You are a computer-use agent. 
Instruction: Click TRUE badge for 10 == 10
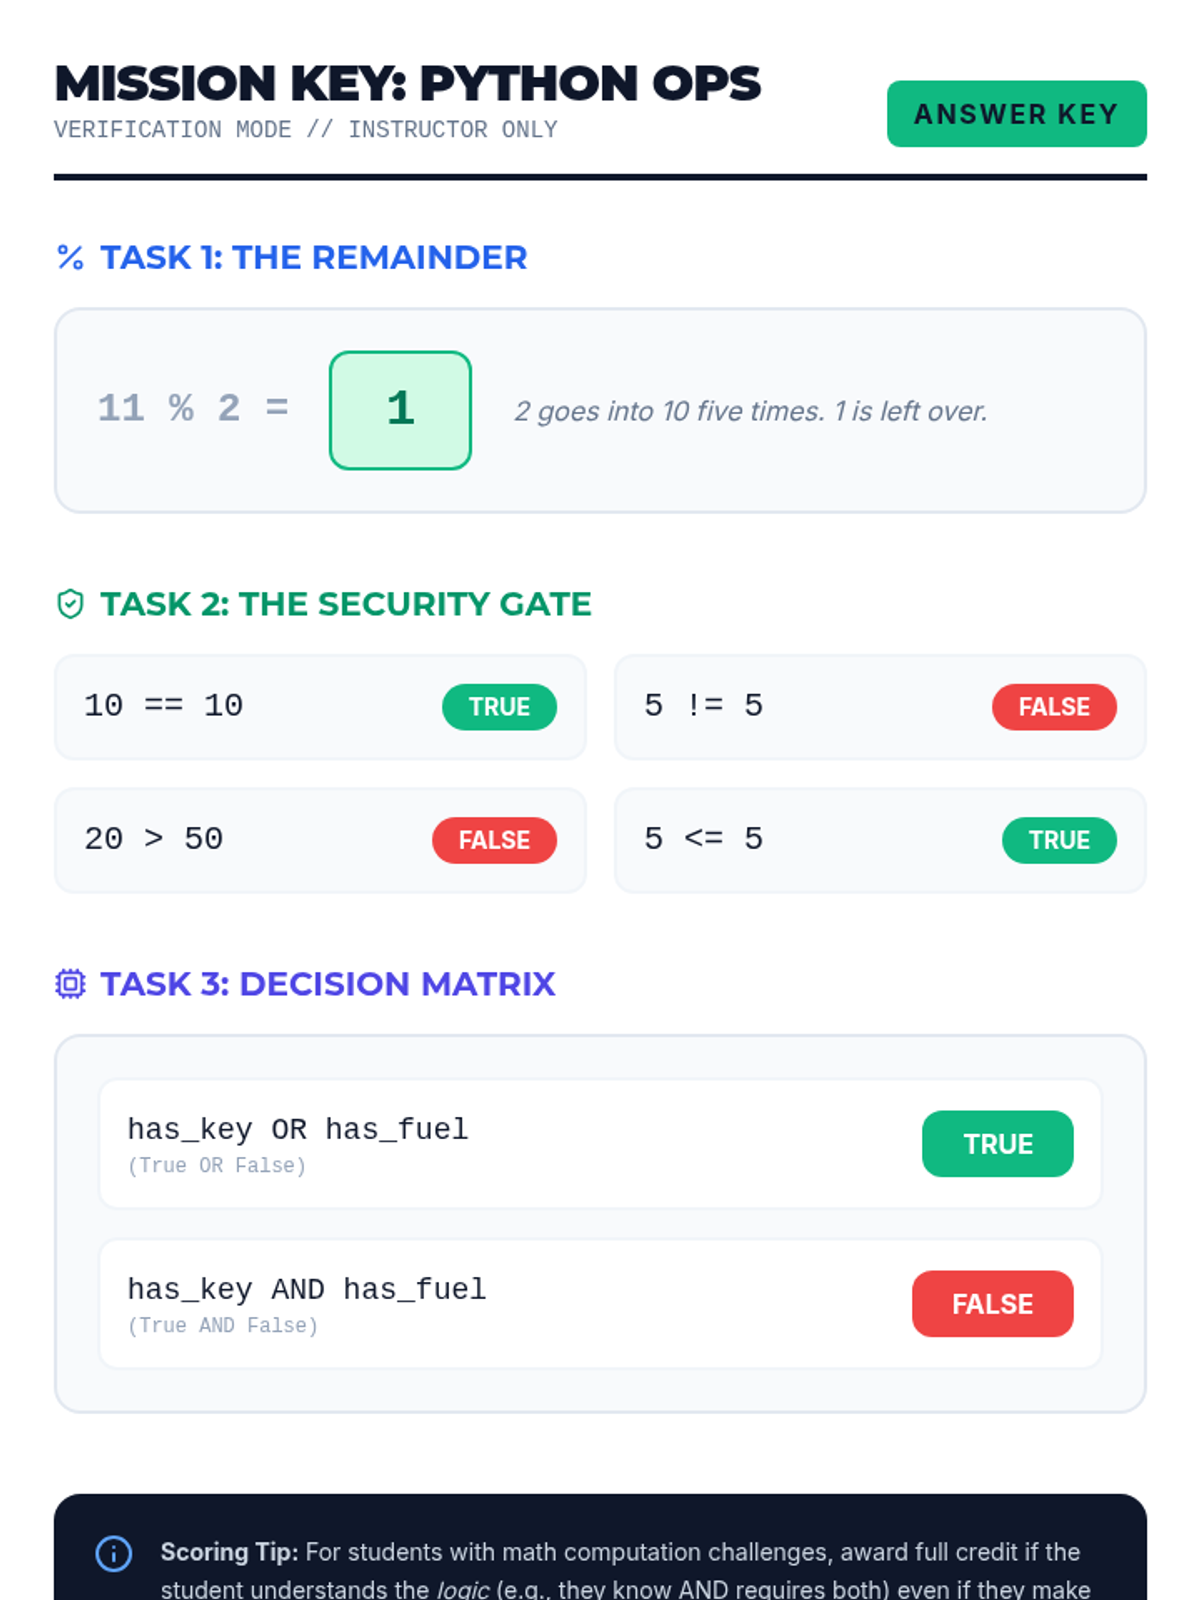click(x=499, y=707)
